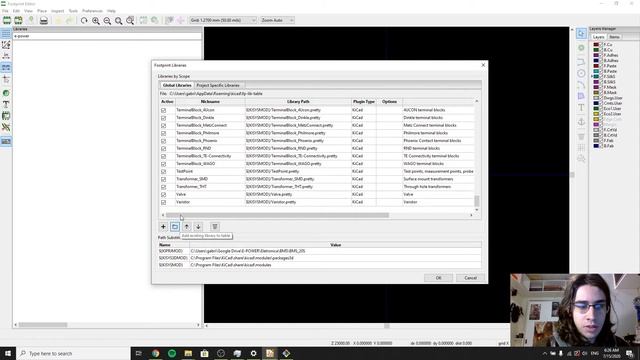640x360 pixels.
Task: Click the F.Cu layer color swatch
Action: click(x=596, y=44)
